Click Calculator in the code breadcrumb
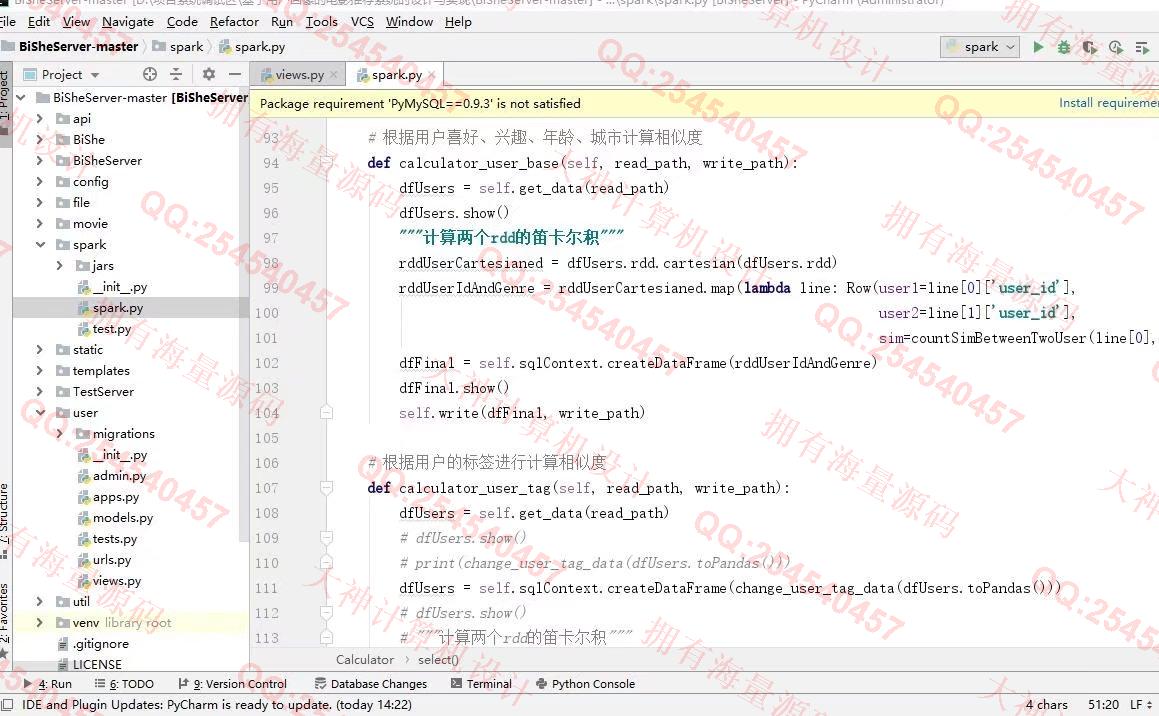The height and width of the screenshot is (716, 1159). coord(364,659)
